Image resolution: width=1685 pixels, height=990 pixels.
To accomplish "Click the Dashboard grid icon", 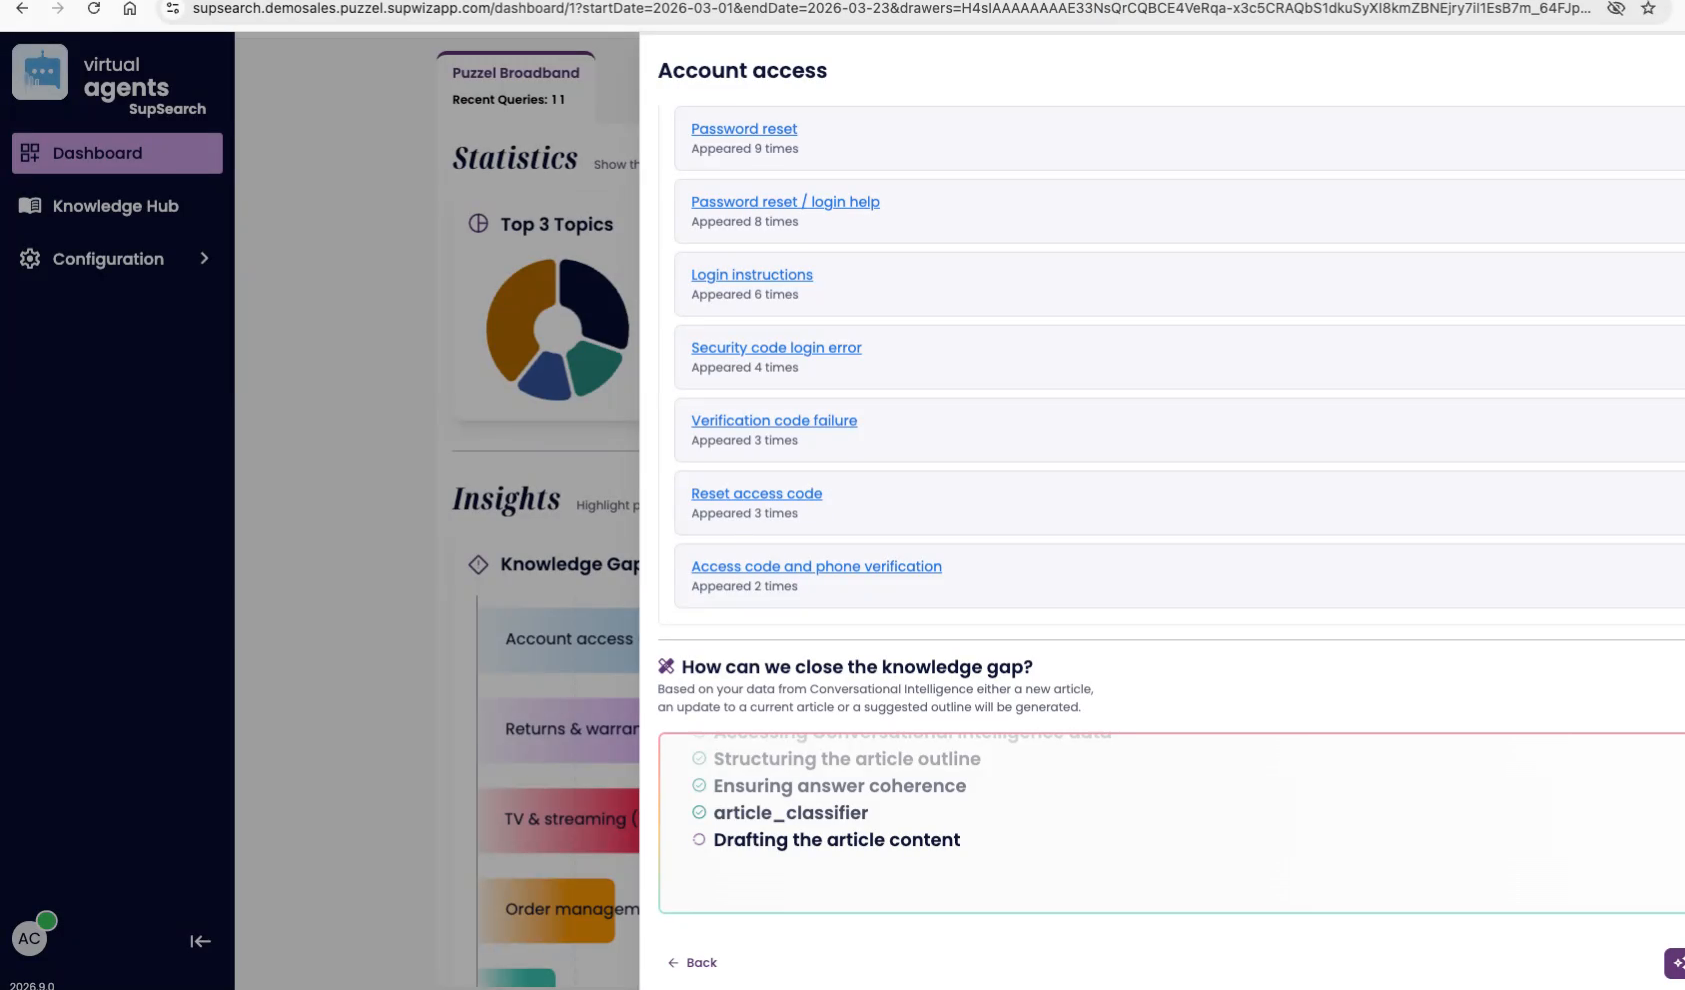I will point(30,153).
